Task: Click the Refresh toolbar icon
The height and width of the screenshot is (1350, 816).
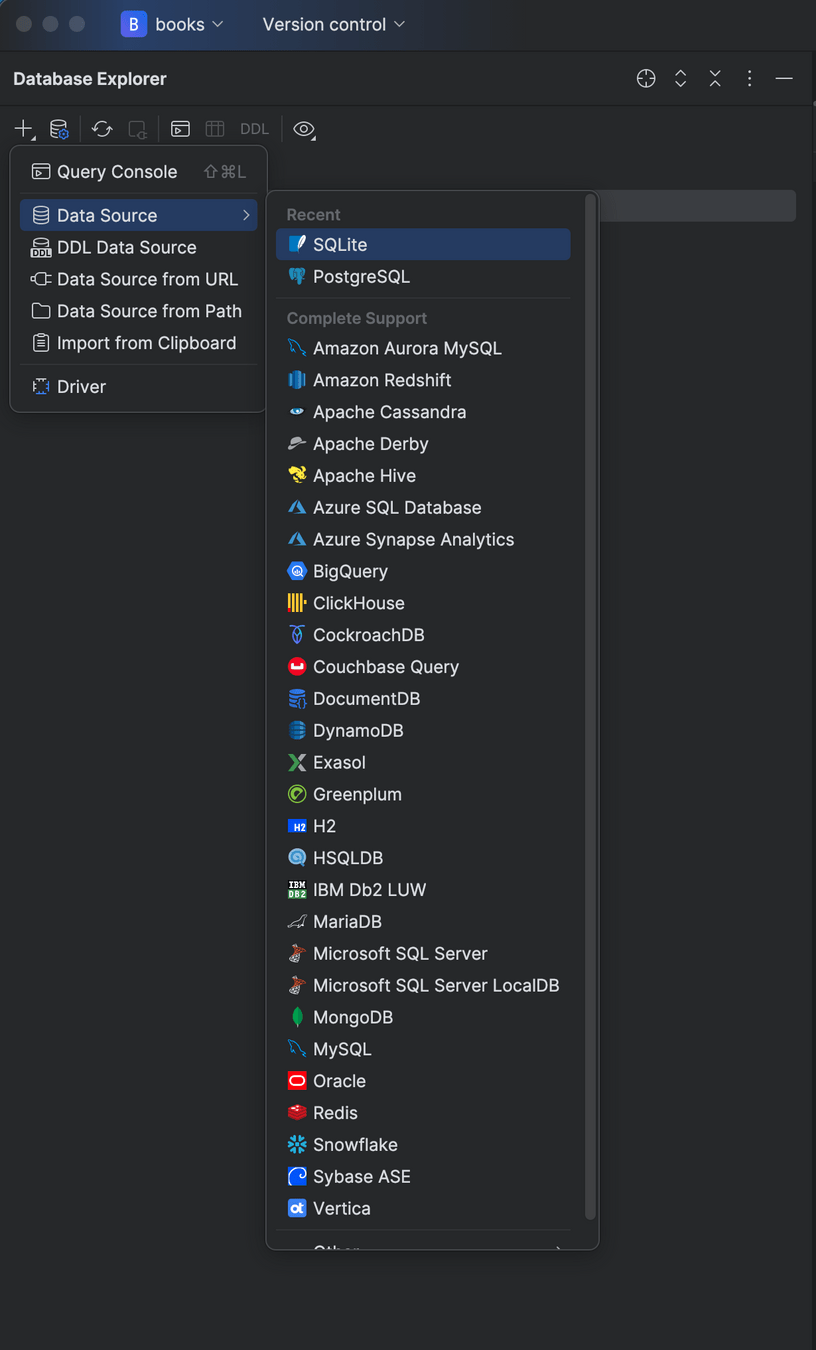Action: pos(102,129)
